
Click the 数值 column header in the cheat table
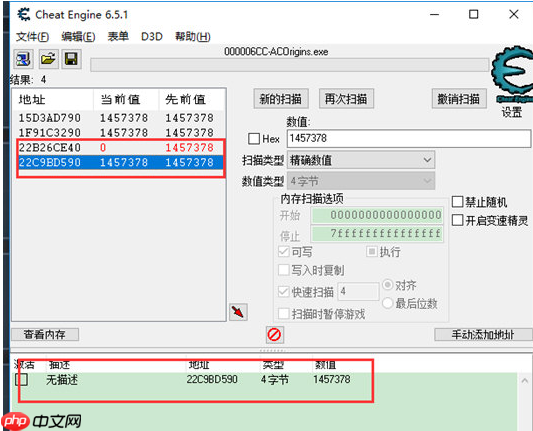tap(325, 365)
